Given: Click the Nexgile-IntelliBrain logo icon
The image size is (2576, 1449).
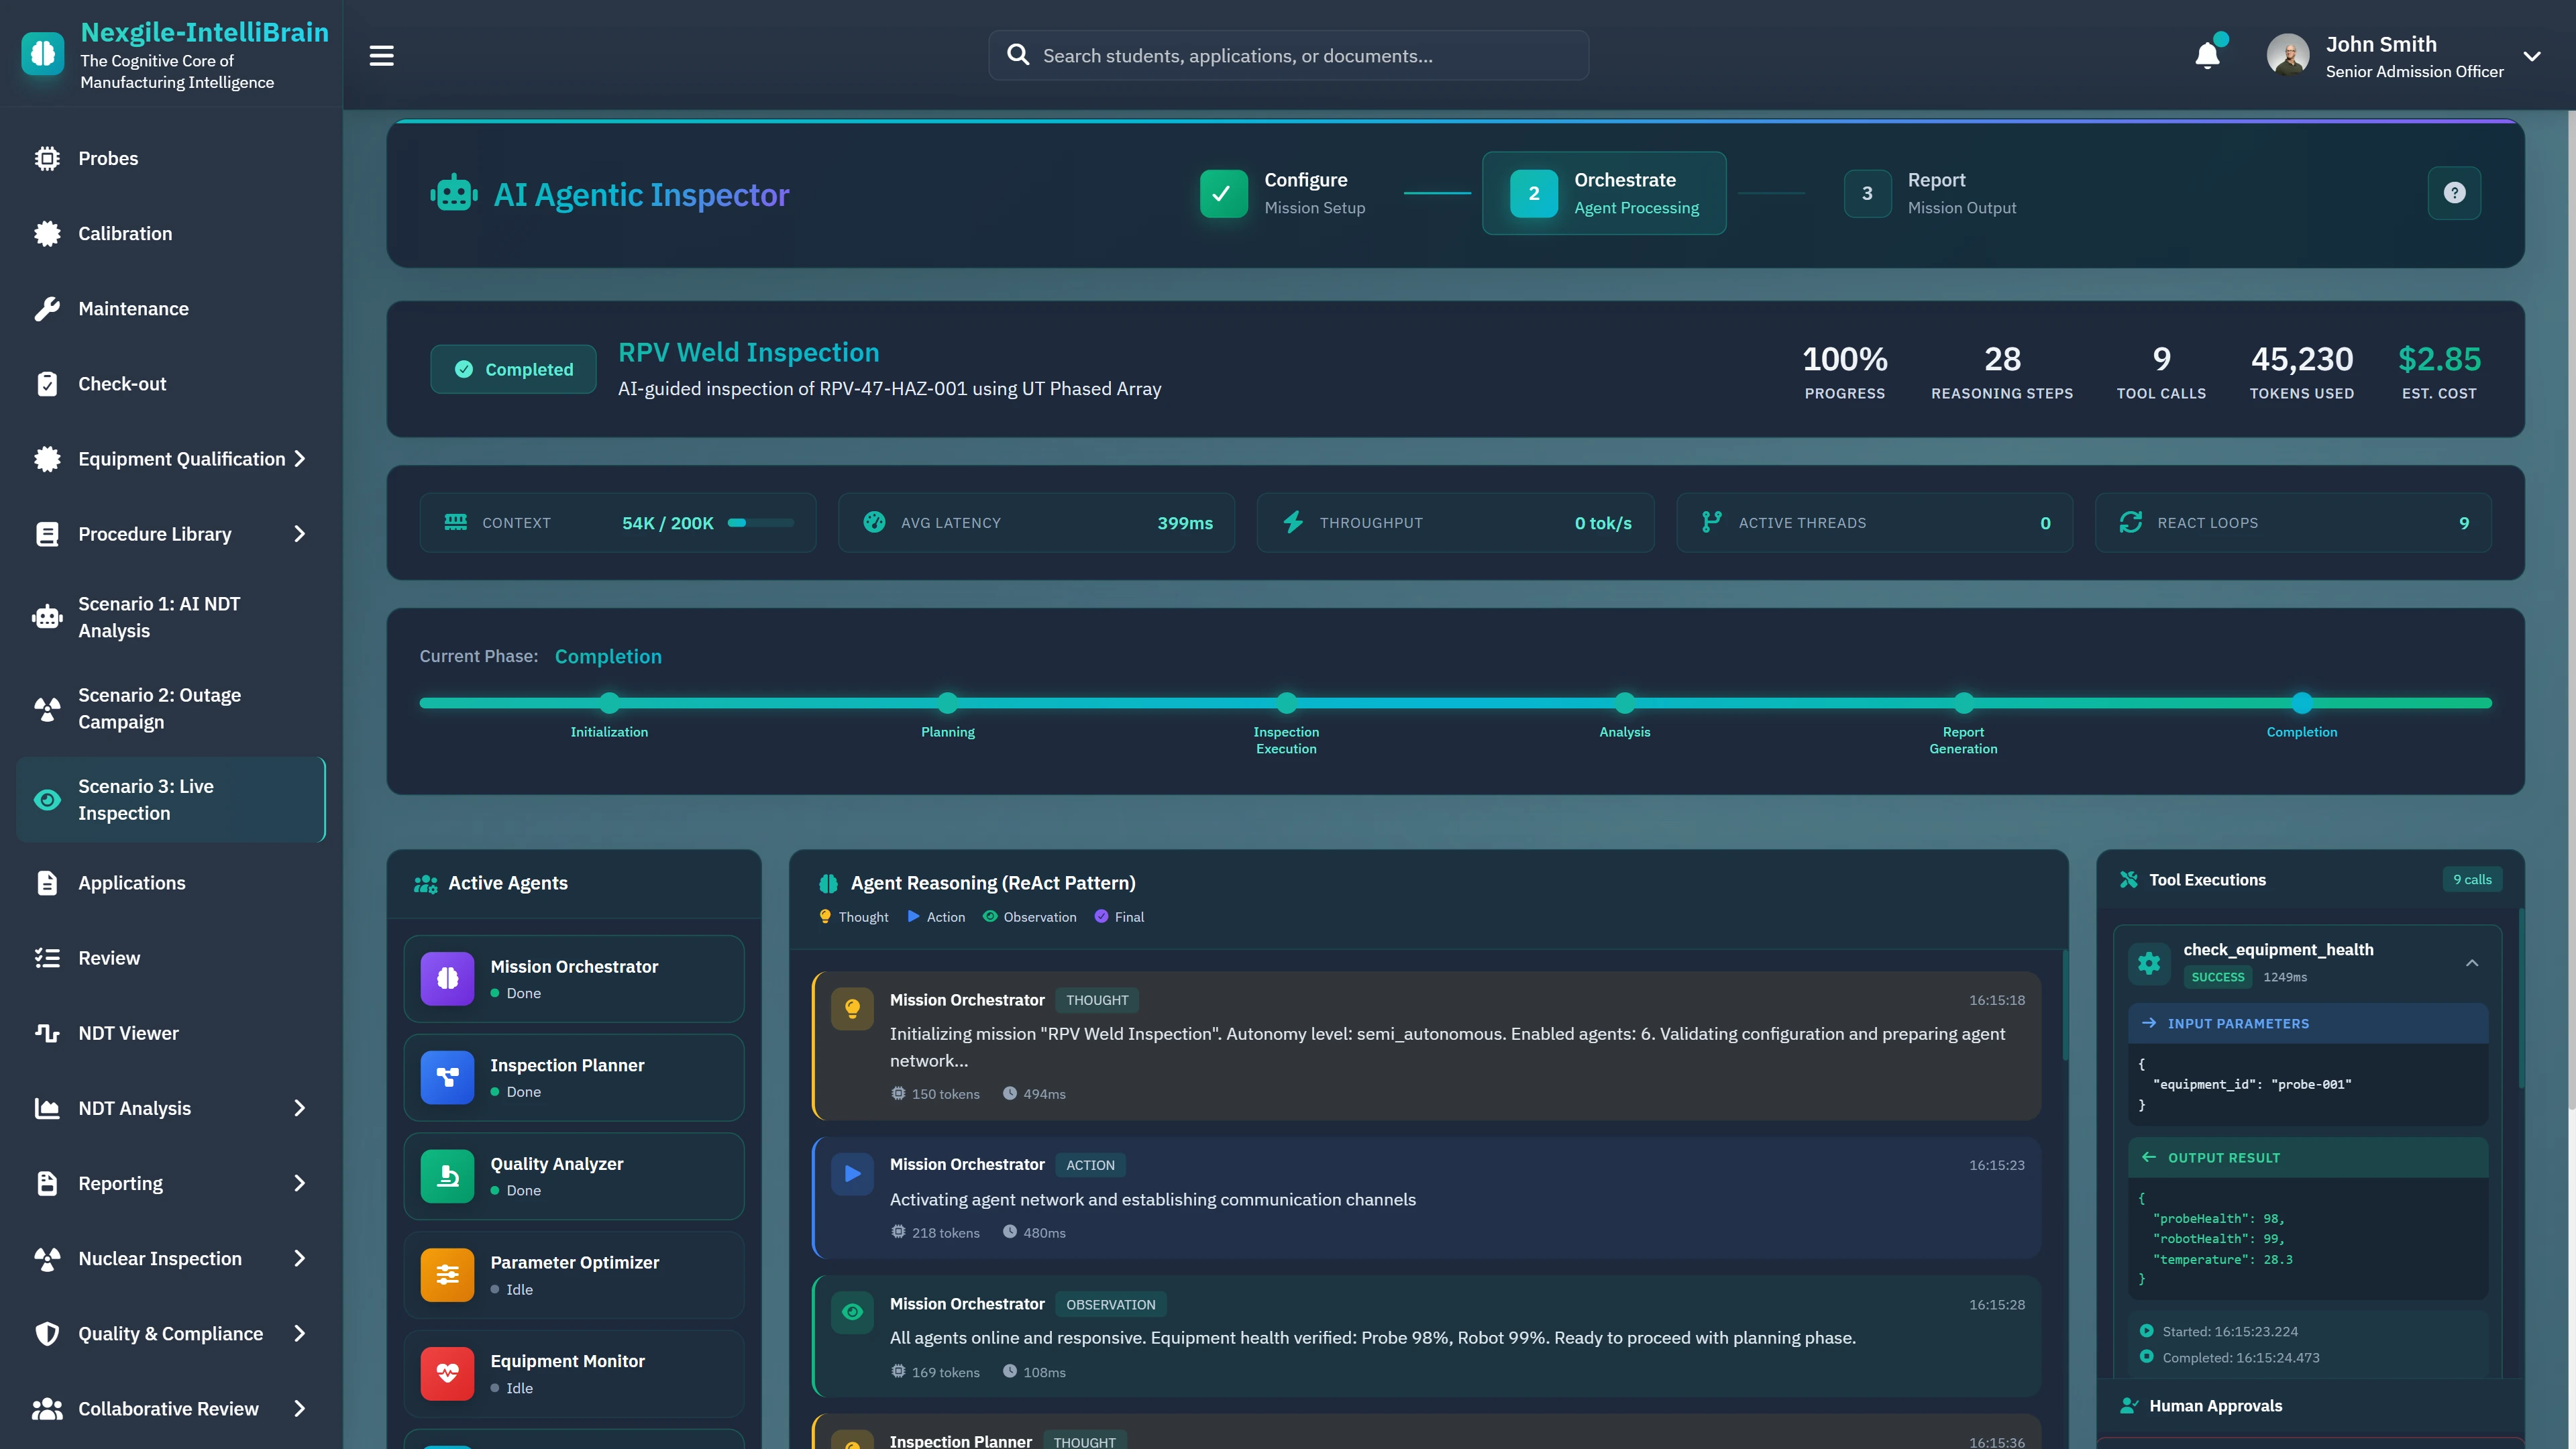Looking at the screenshot, I should click(x=43, y=54).
